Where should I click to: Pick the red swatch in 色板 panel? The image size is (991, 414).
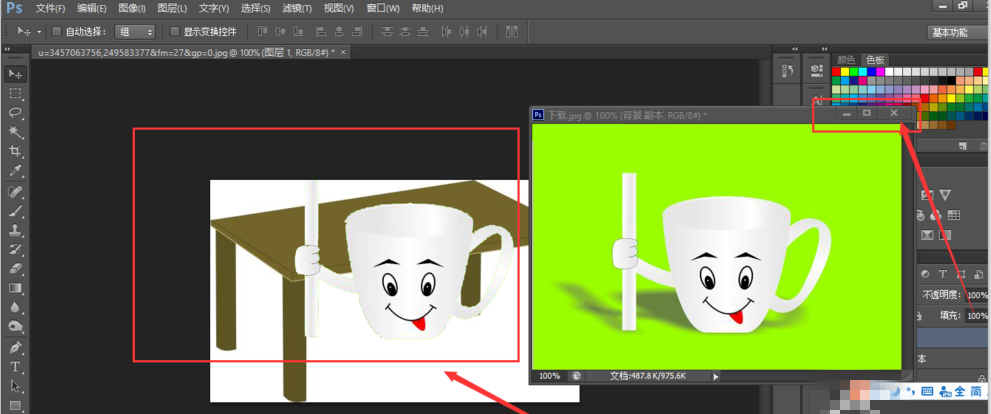836,72
